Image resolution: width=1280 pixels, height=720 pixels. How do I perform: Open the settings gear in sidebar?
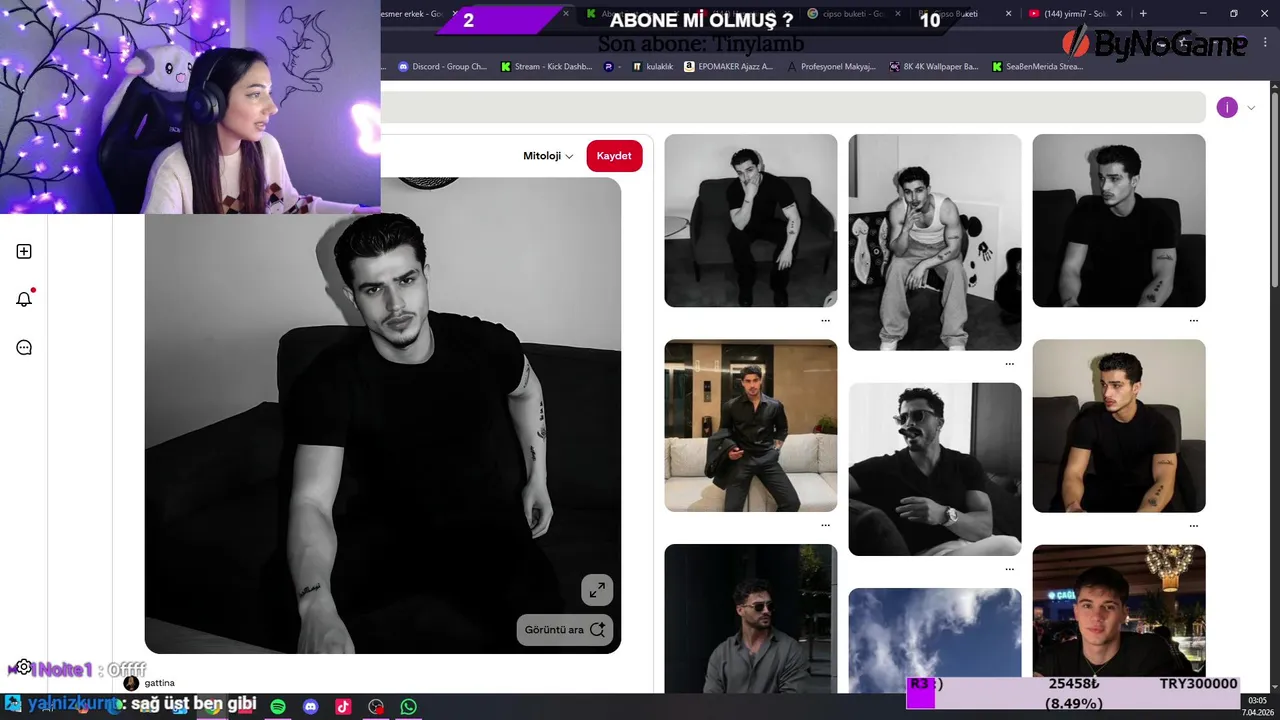(x=23, y=667)
